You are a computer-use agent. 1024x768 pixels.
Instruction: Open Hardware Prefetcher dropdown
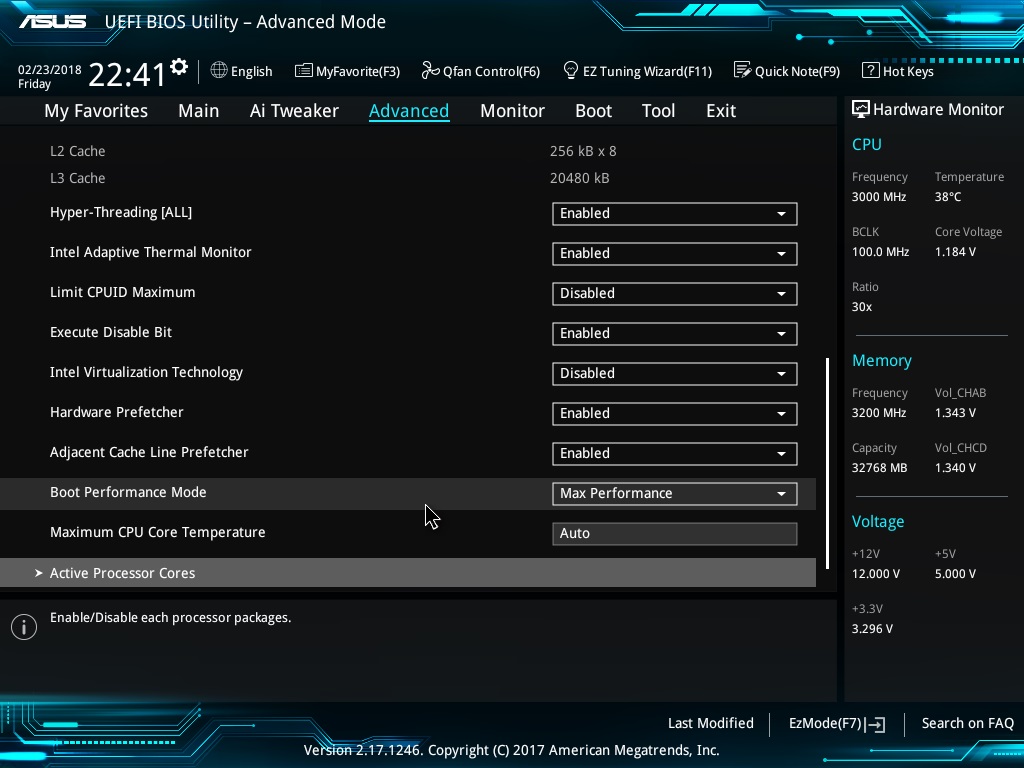coord(674,413)
